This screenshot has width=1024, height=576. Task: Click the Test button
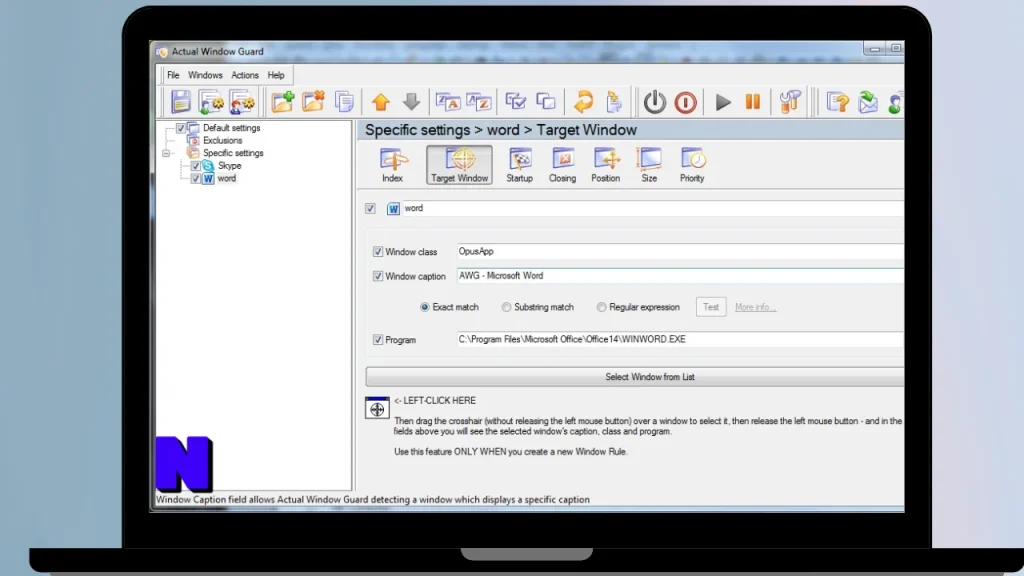[711, 307]
